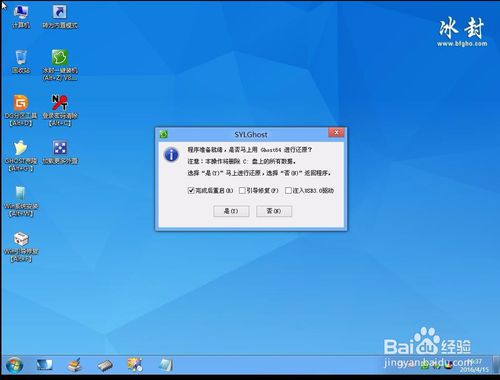The image size is (500, 380).
Task: Open the 计算机 desktop icon
Action: (21, 16)
